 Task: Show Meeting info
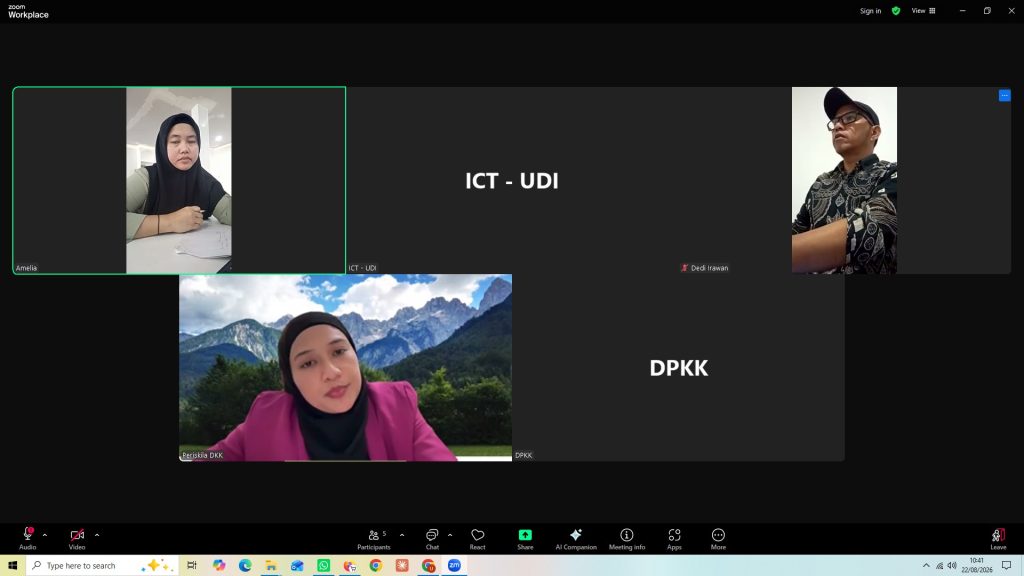[627, 539]
